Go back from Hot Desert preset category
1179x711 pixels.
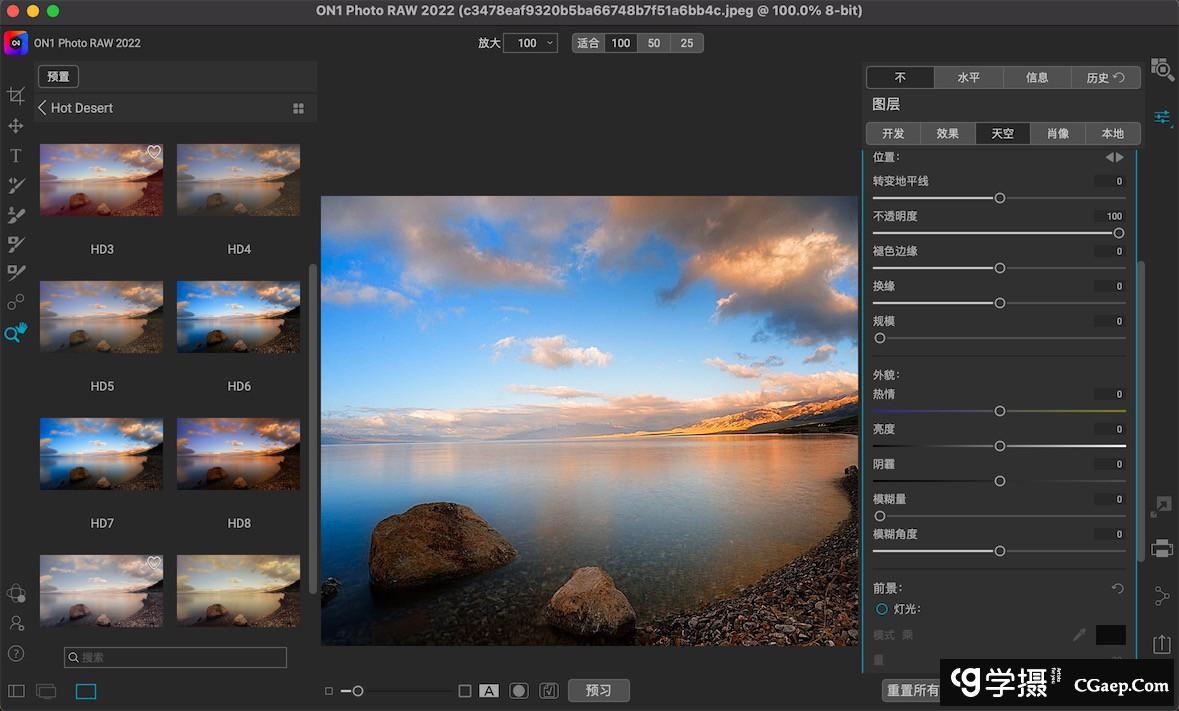point(43,108)
